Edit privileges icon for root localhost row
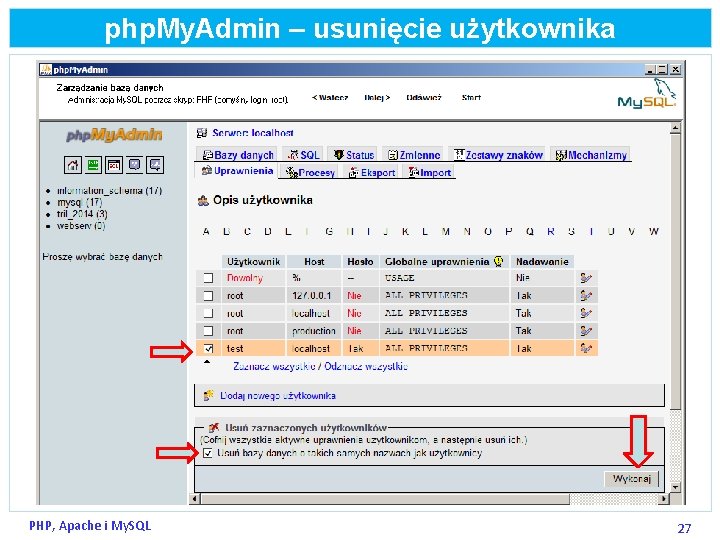Viewport: 720px width, 540px height. point(586,313)
